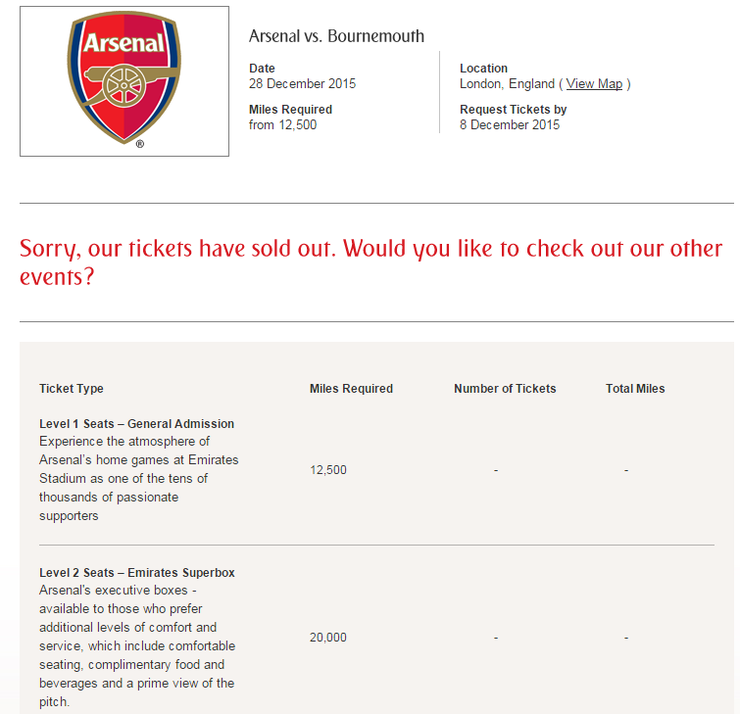This screenshot has width=740, height=714.
Task: Select the 28 December 2015 date text
Action: click(x=302, y=84)
